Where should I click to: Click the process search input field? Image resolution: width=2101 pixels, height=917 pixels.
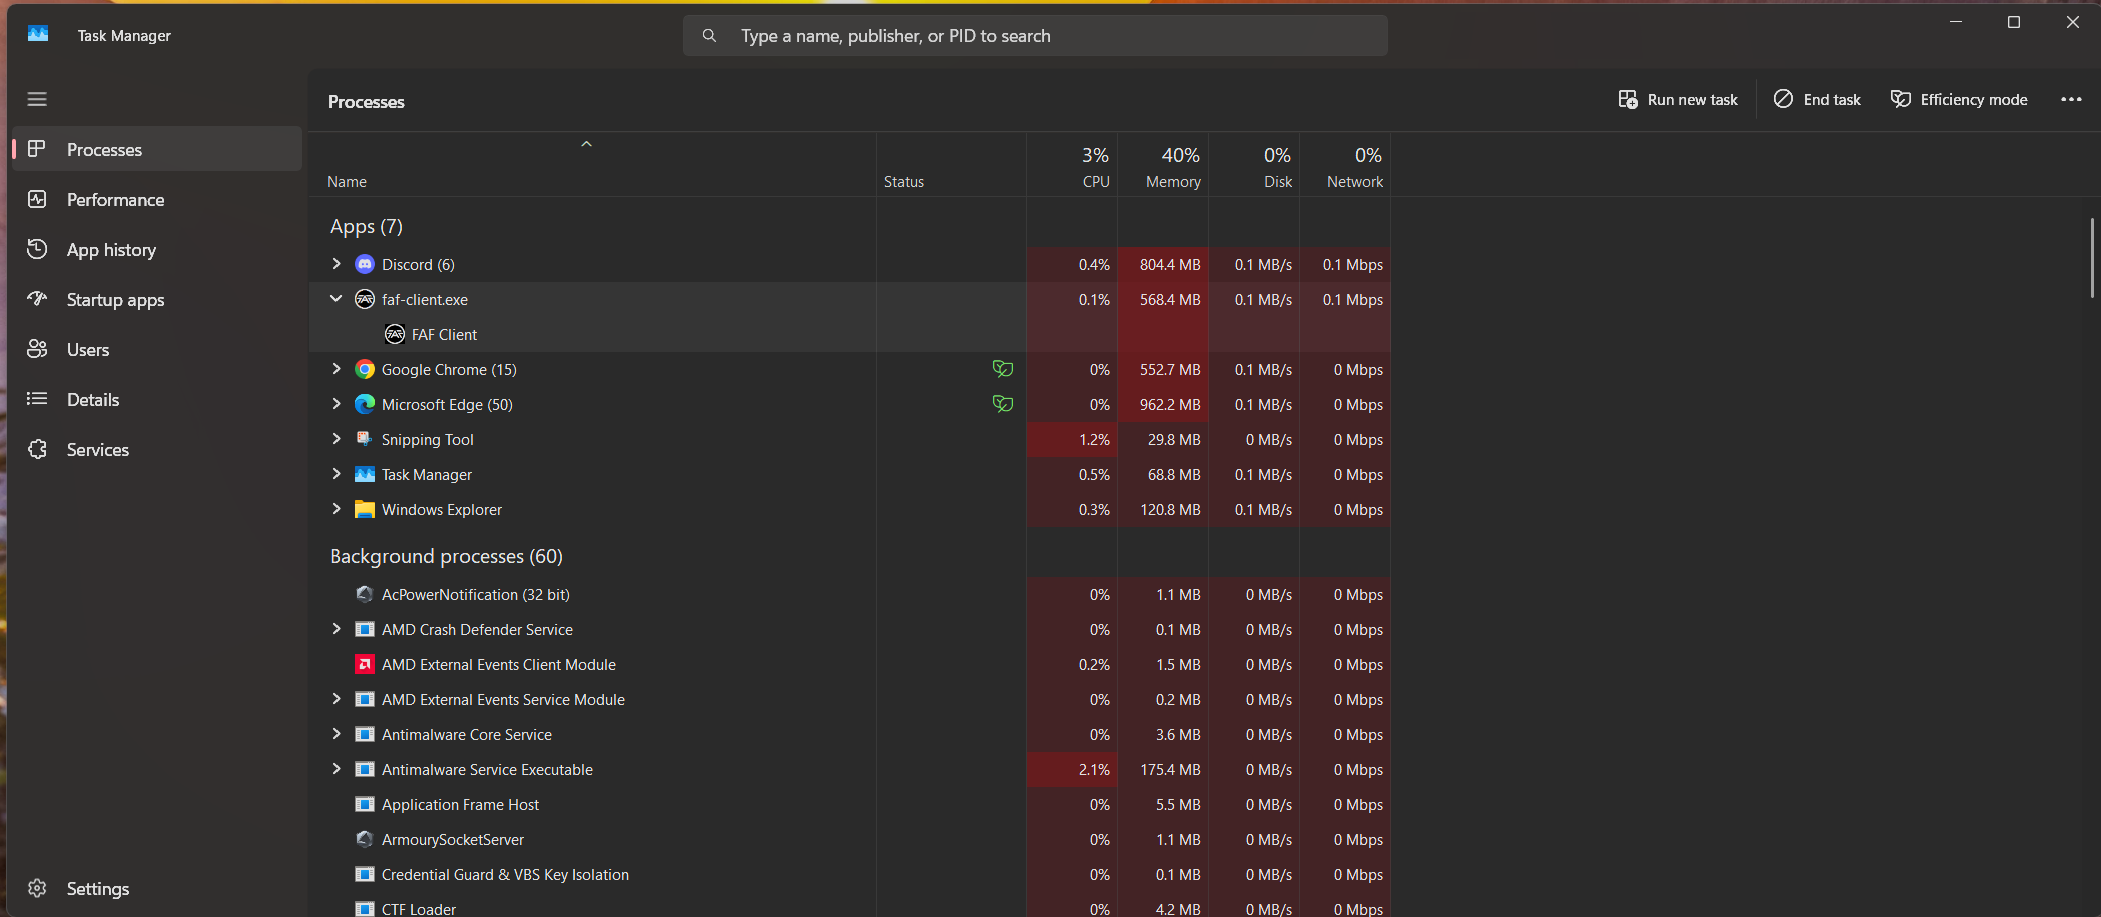click(x=1035, y=36)
